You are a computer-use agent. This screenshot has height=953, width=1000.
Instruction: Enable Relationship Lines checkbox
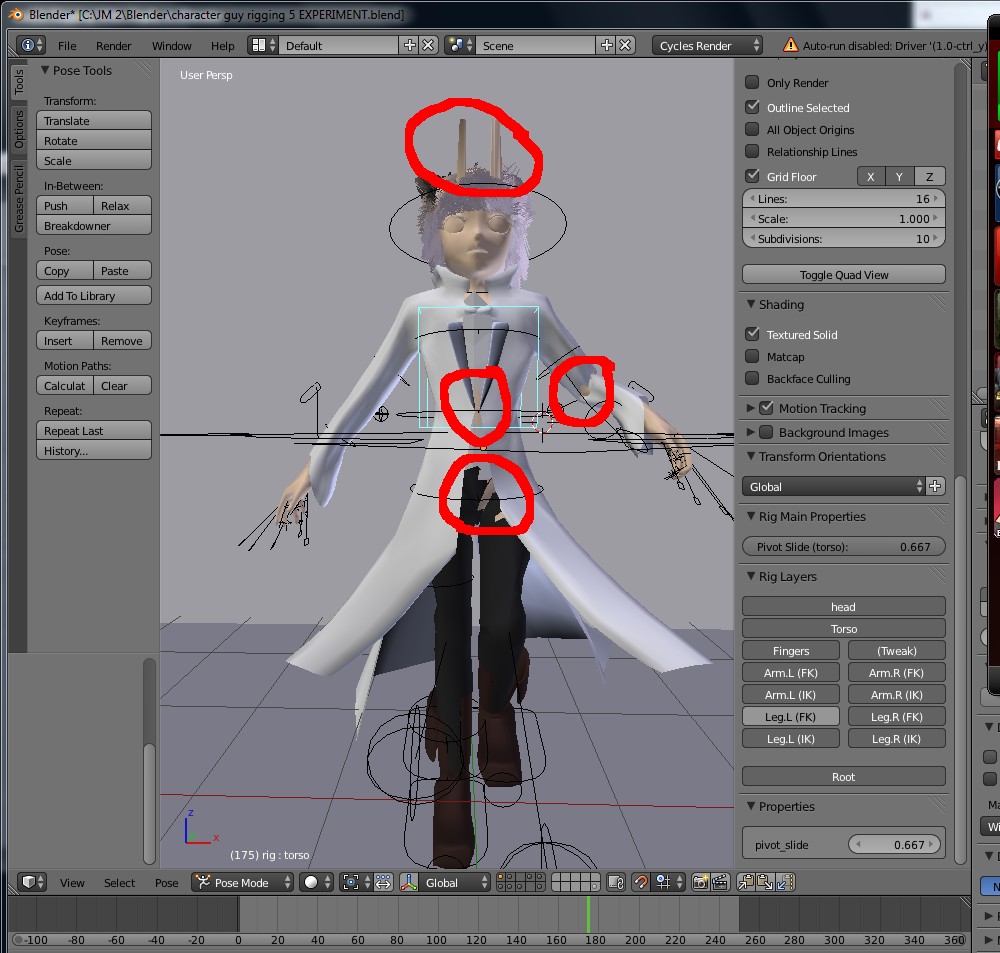pyautogui.click(x=753, y=151)
